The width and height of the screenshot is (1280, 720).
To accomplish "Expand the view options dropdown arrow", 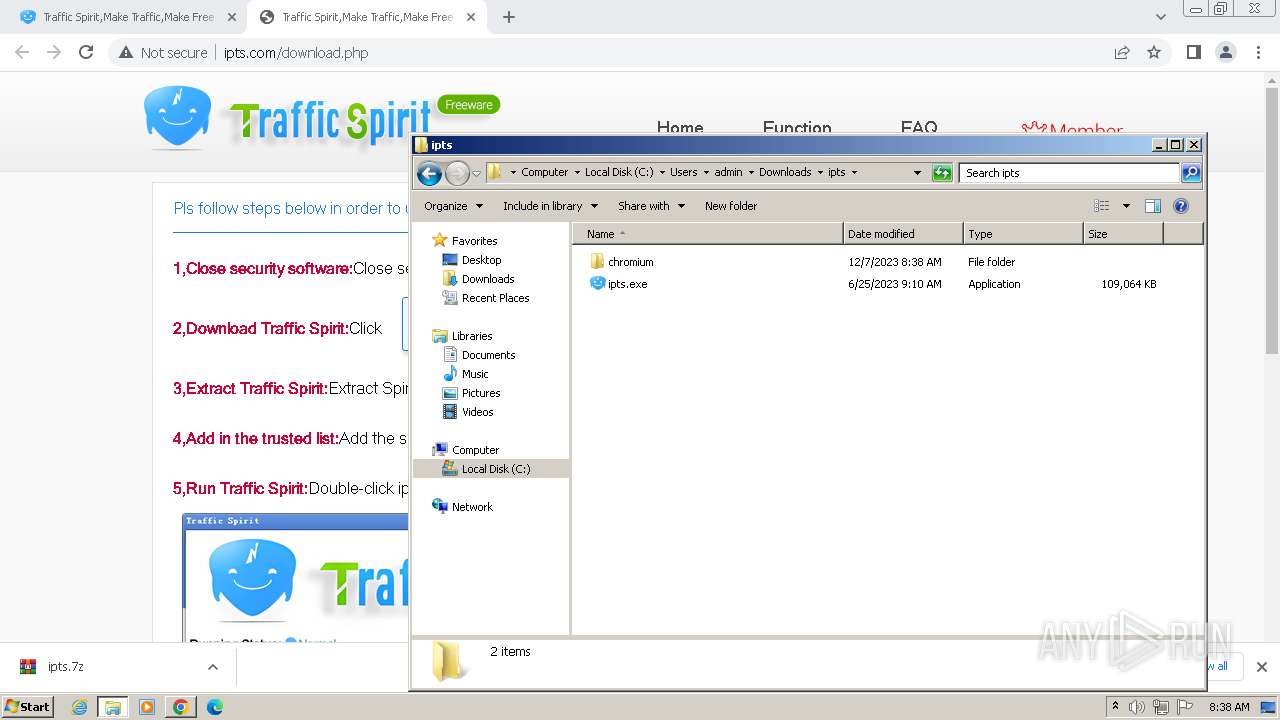I will tap(1126, 206).
